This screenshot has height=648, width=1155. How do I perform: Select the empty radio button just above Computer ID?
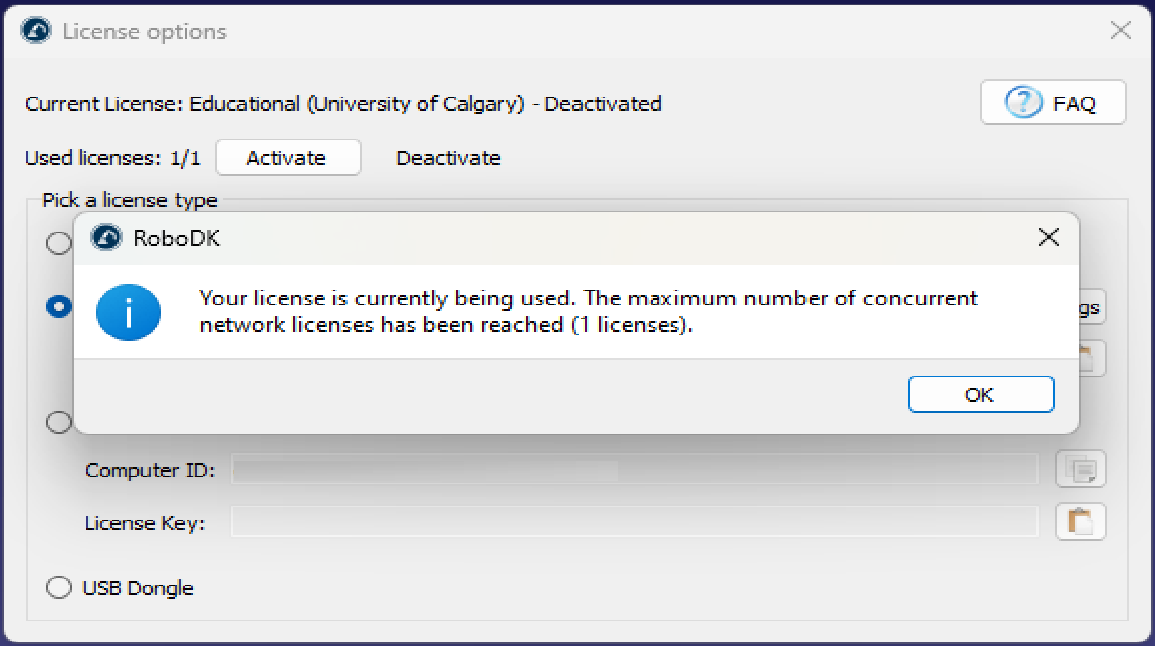tap(60, 422)
